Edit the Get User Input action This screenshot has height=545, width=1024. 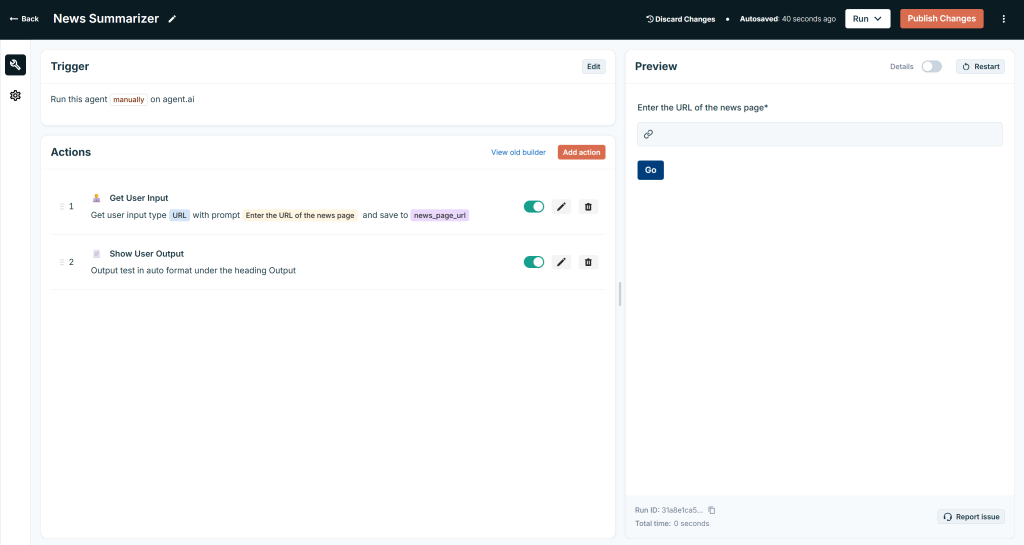pyautogui.click(x=561, y=207)
